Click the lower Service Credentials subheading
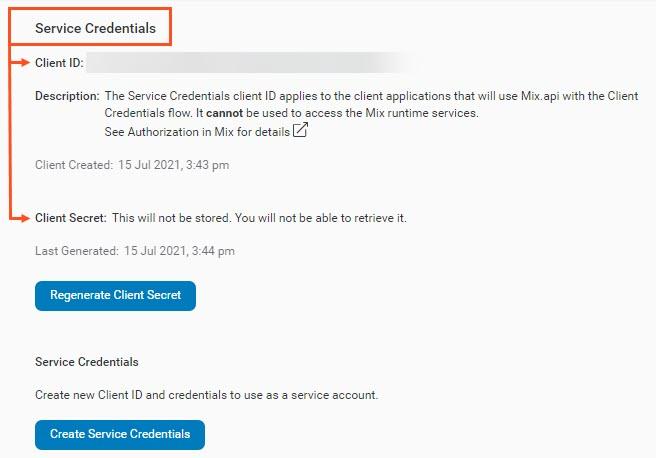Viewport: 656px width, 458px height. [87, 362]
